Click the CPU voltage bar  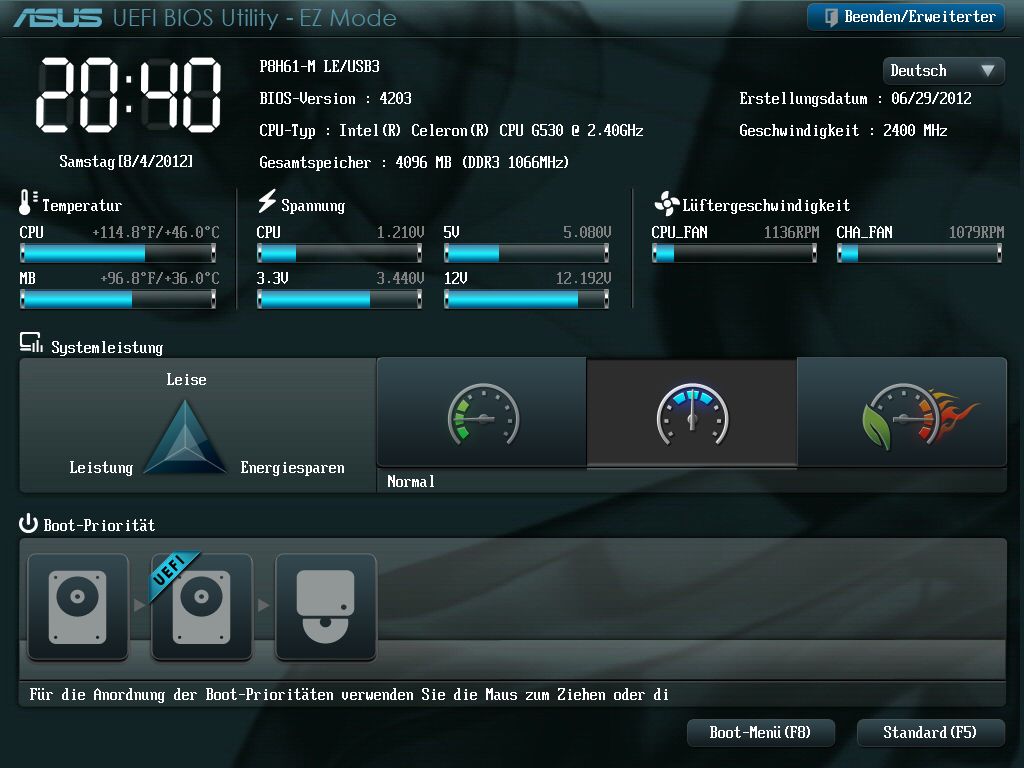coord(340,253)
